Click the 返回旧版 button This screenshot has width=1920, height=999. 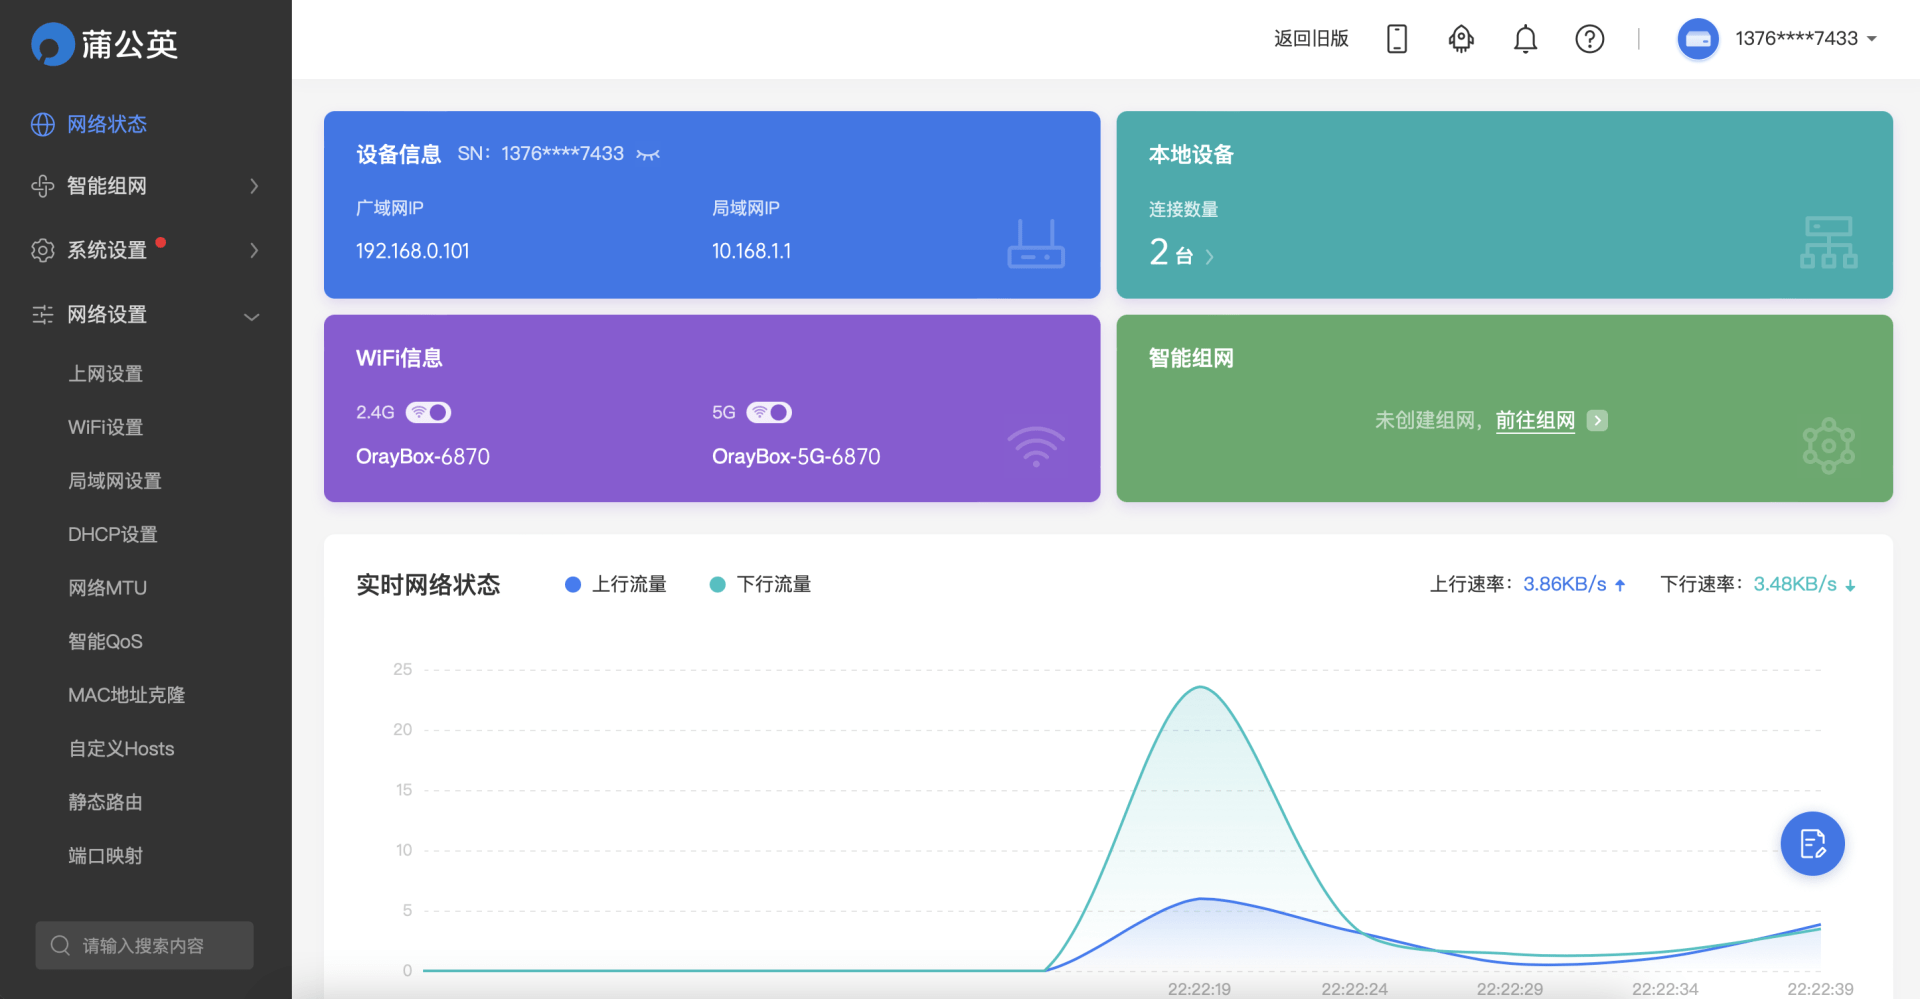point(1311,39)
